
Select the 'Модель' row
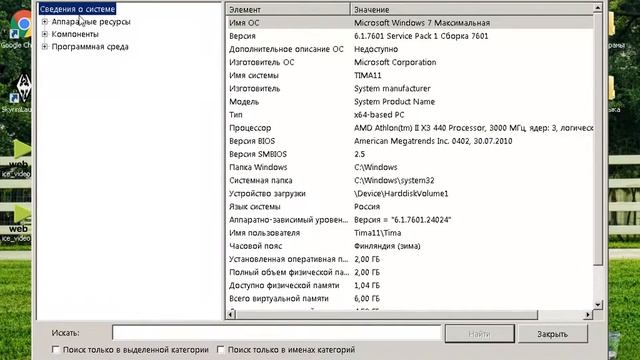pos(410,102)
